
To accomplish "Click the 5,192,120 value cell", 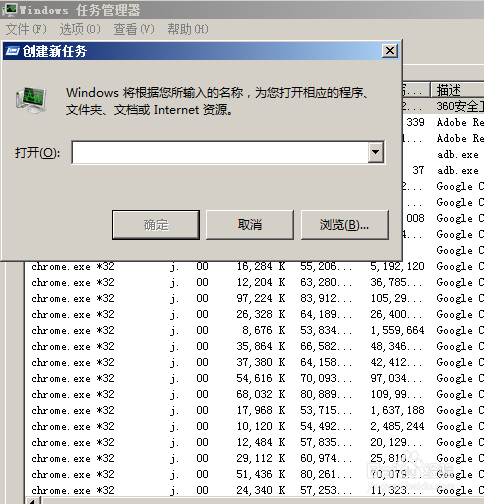I will point(397,266).
